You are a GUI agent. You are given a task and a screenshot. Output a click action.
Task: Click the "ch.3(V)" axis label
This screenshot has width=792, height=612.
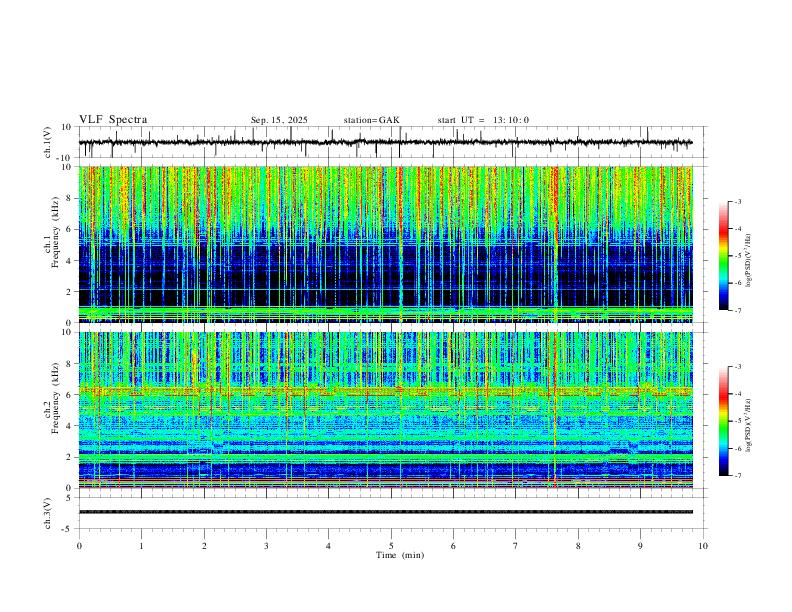coord(48,513)
